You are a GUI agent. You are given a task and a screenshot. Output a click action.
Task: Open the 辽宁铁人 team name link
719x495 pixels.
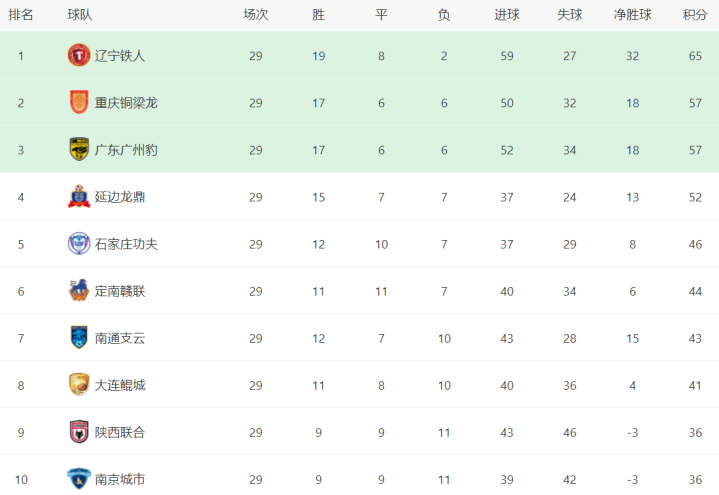tap(120, 56)
